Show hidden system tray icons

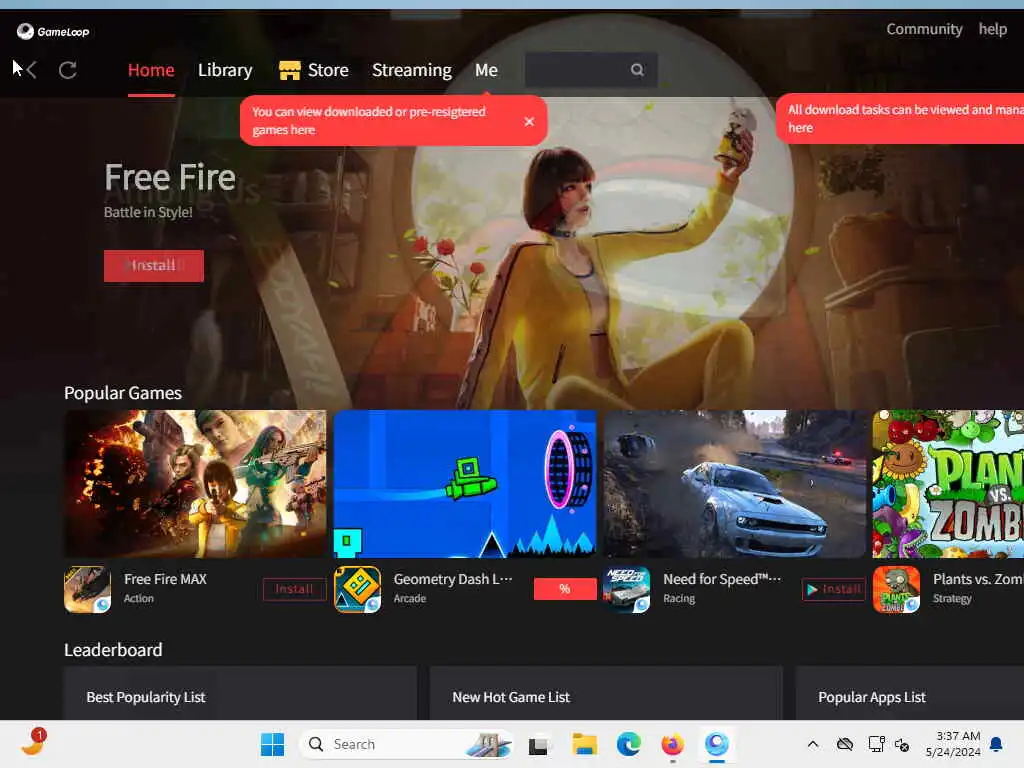[x=812, y=744]
